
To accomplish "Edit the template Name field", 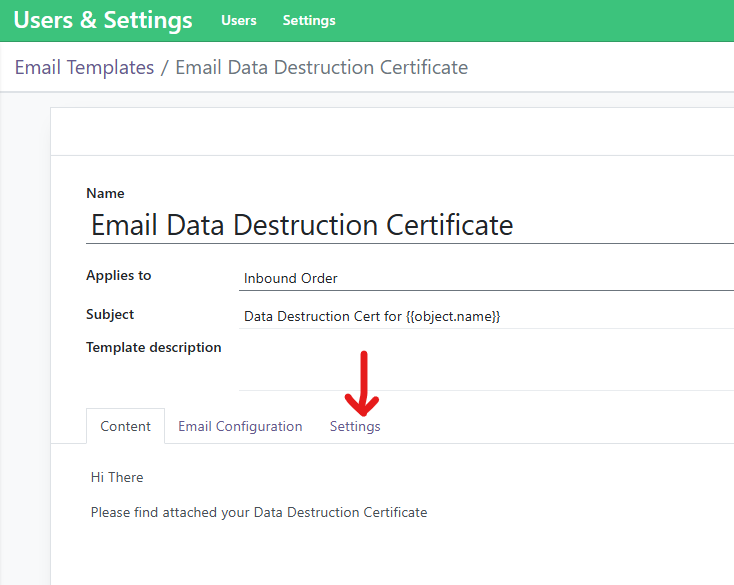I will [410, 224].
